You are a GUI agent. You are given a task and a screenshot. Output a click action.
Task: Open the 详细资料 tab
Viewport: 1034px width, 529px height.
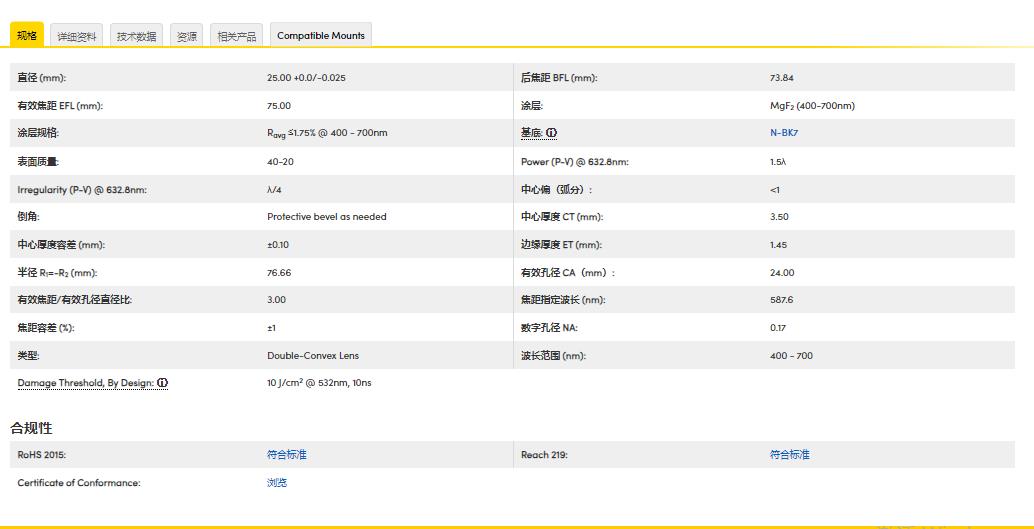point(77,36)
